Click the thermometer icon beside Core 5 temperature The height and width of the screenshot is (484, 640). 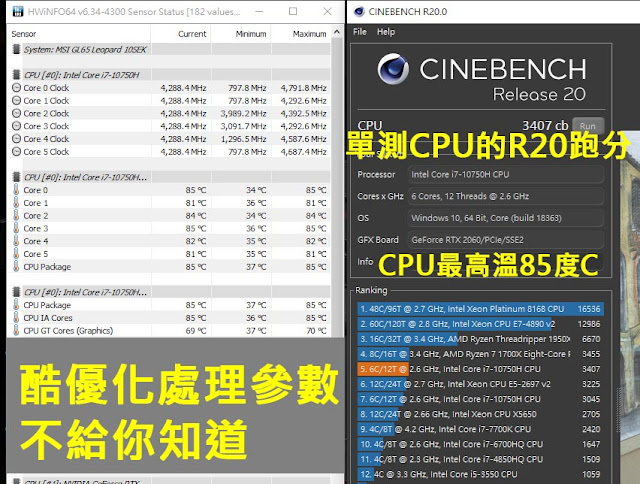pos(16,253)
